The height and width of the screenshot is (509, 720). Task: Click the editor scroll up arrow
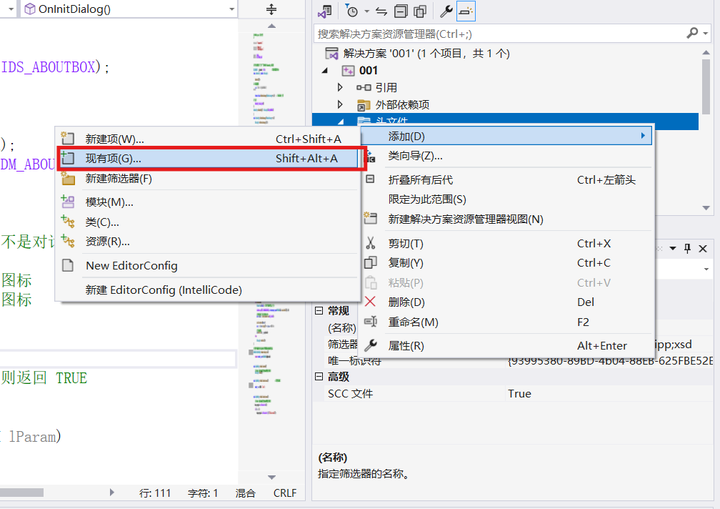pyautogui.click(x=272, y=26)
